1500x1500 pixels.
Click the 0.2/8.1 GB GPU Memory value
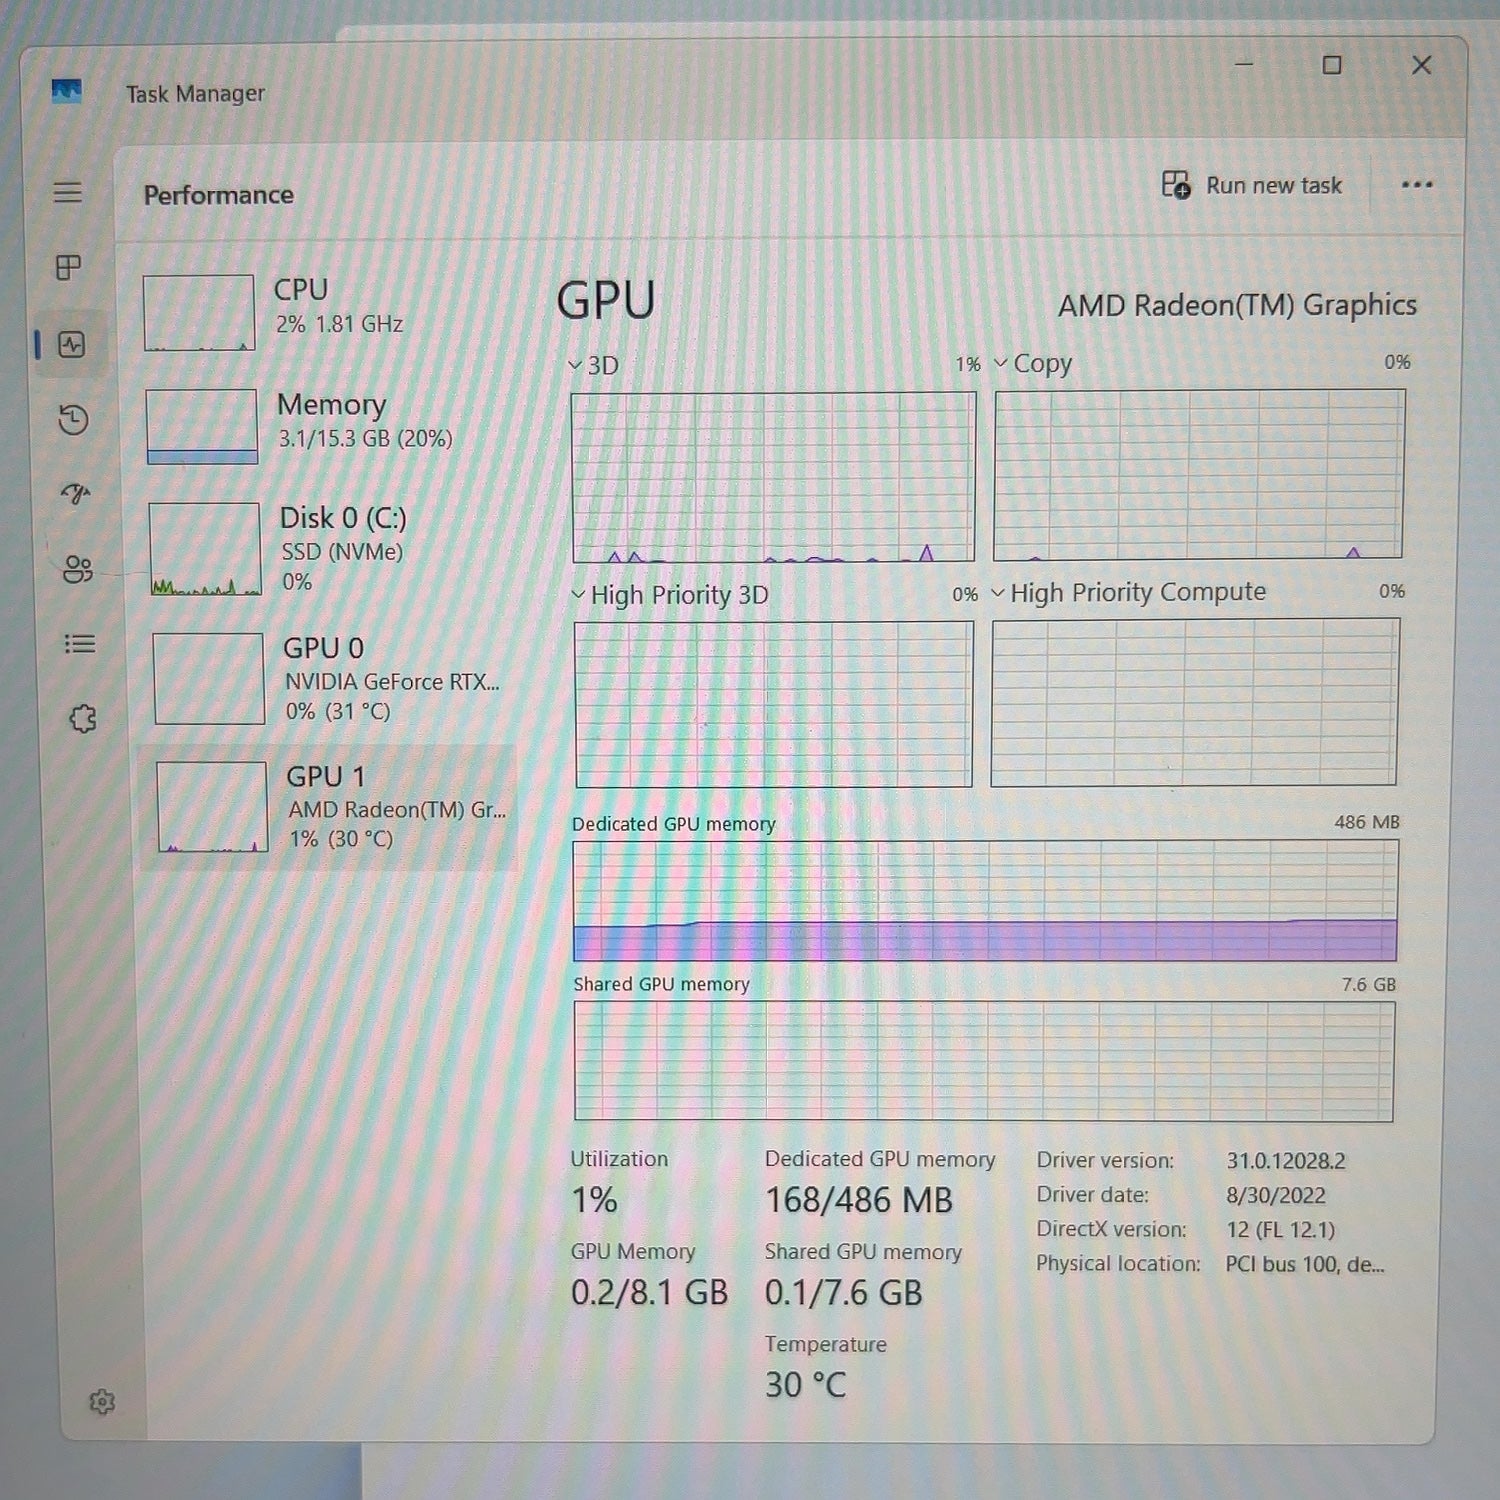click(x=650, y=1292)
